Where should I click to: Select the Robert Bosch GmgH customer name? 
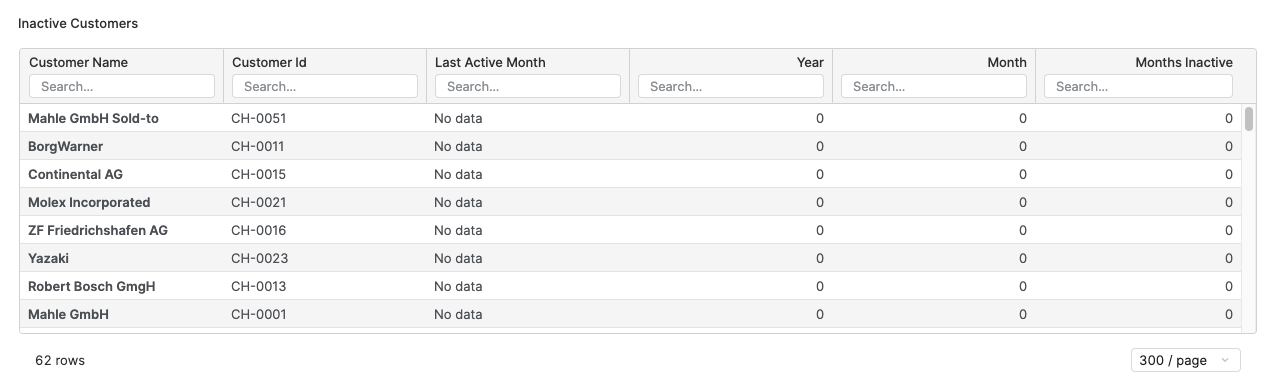click(91, 286)
